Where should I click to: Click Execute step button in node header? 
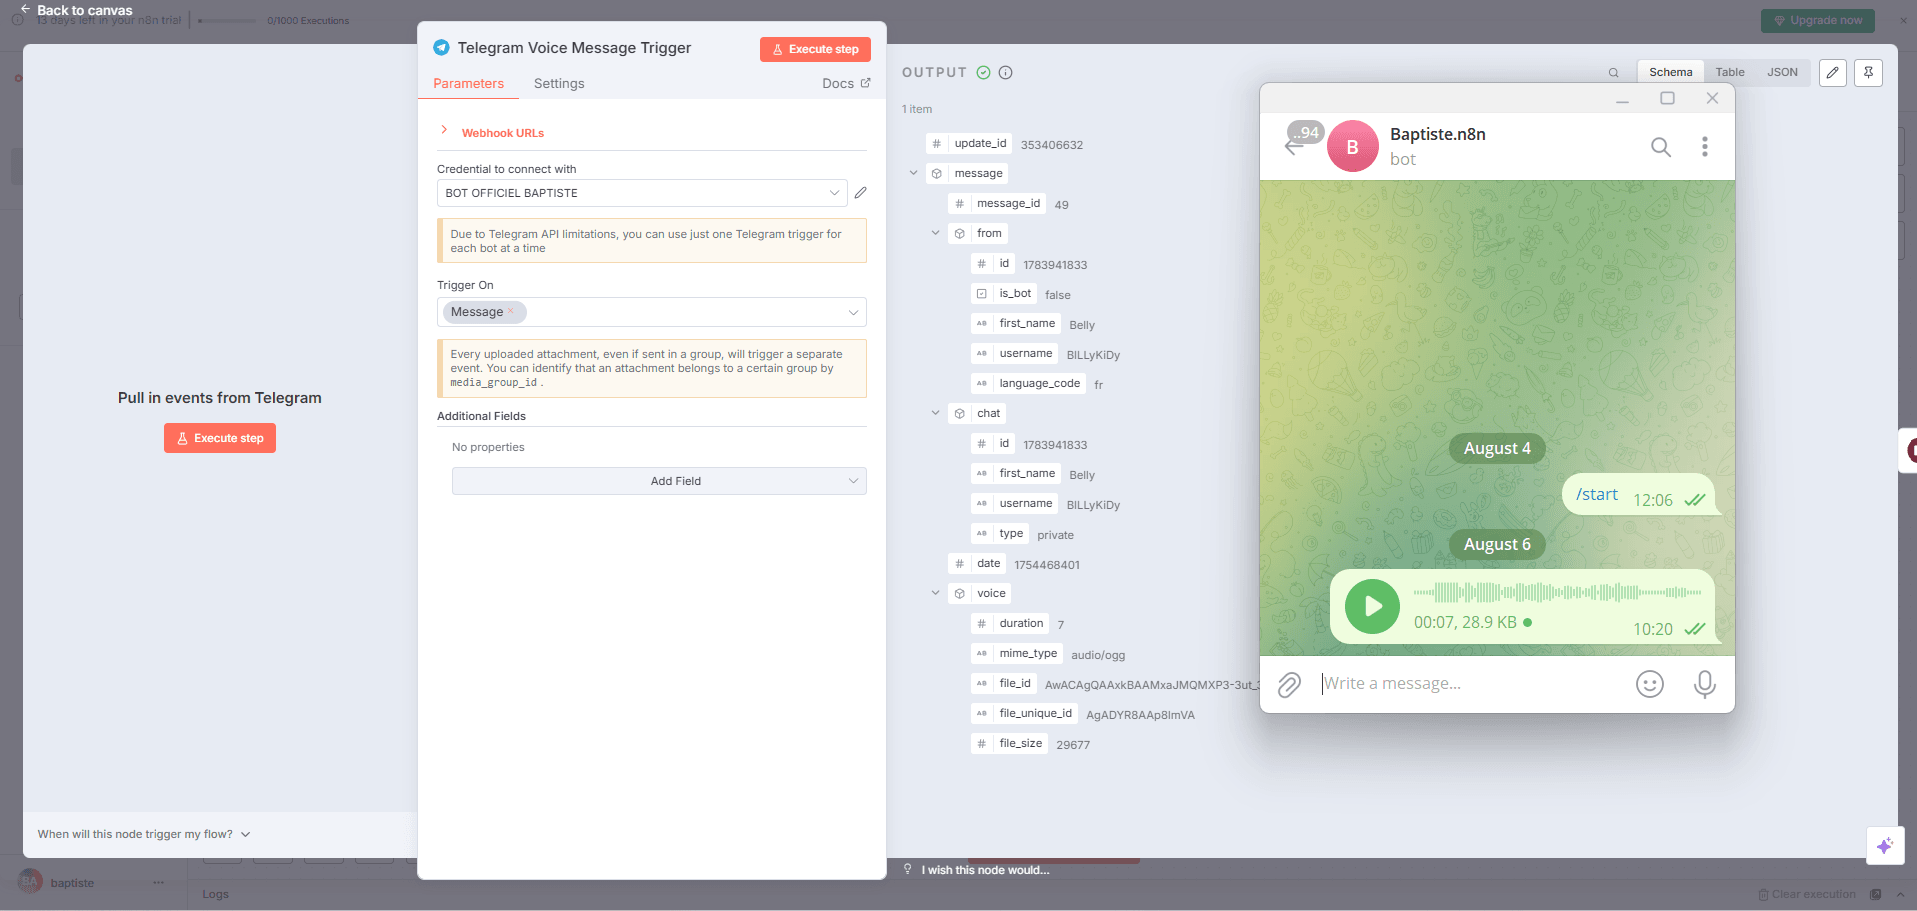815,49
